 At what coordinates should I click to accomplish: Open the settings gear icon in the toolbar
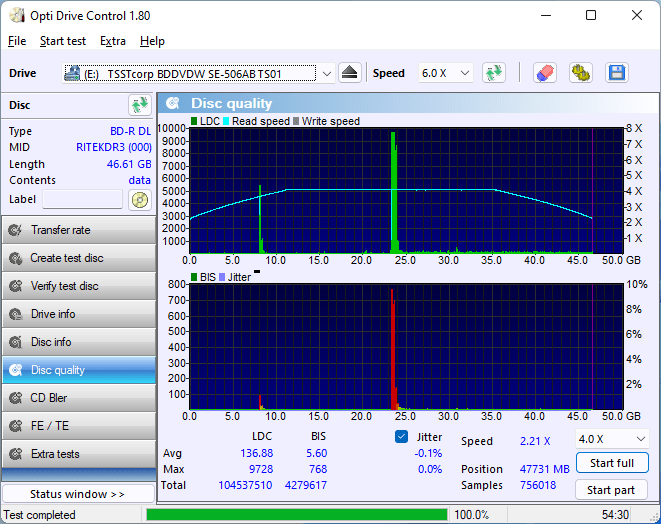click(580, 73)
